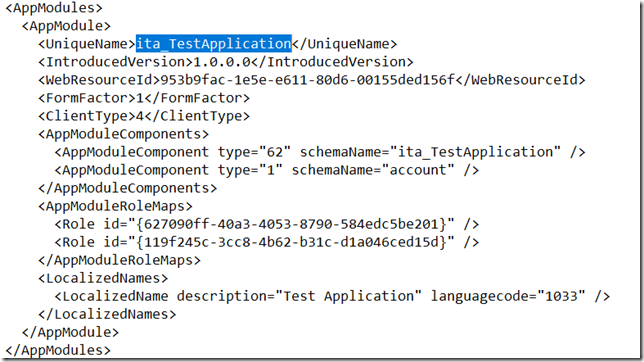Click the closing </AppModuleRoleMaps> tag
Screen dimensions: 644x362
pos(119,261)
